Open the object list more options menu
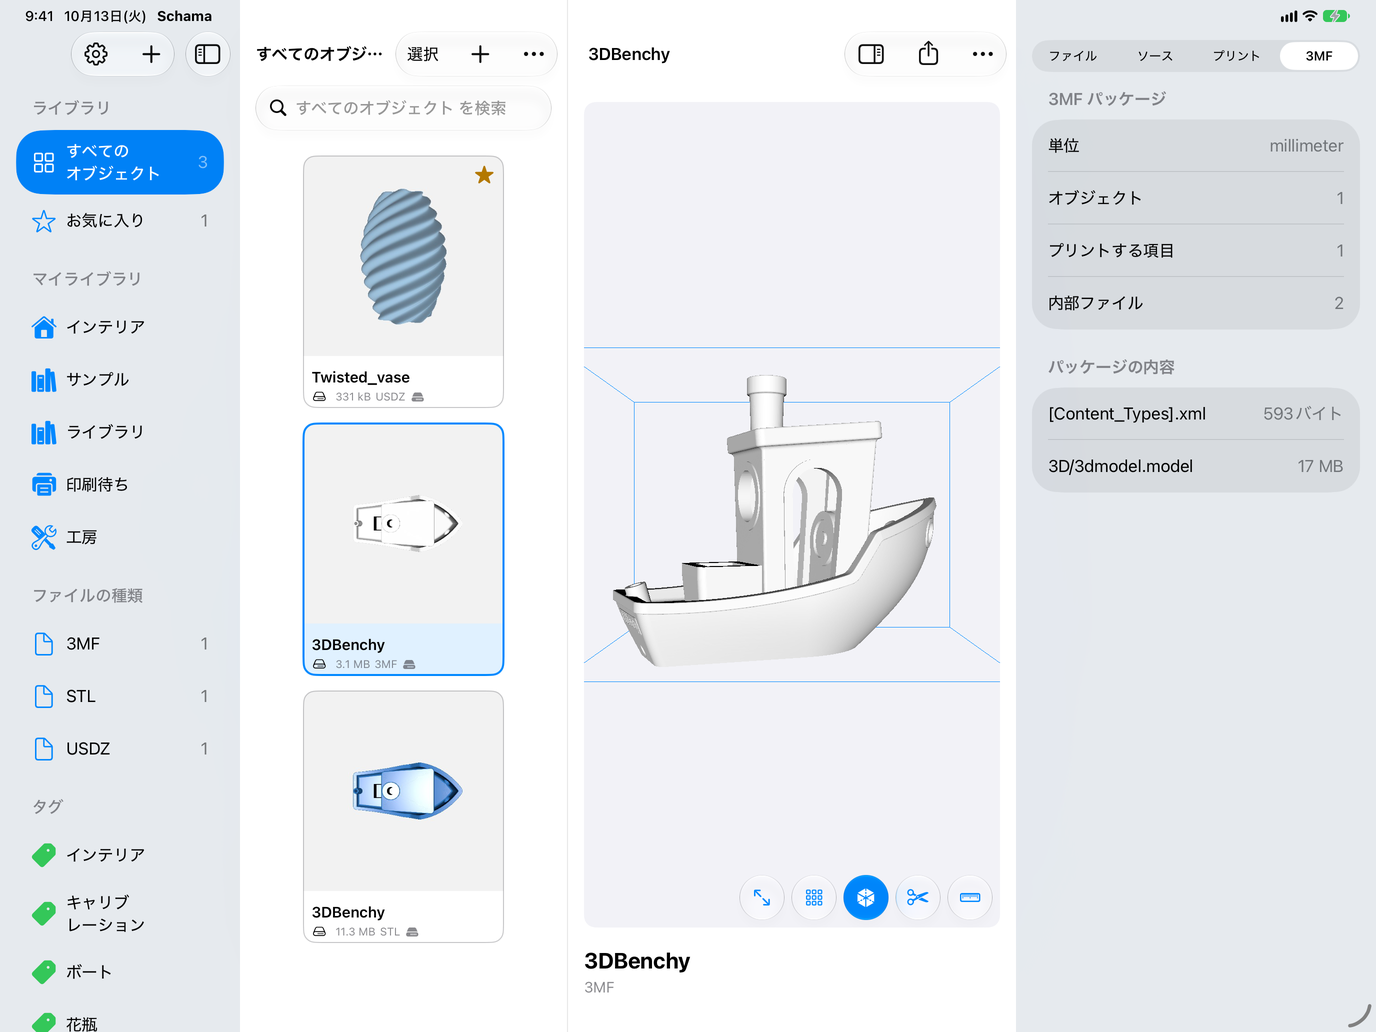The width and height of the screenshot is (1376, 1032). pos(534,54)
